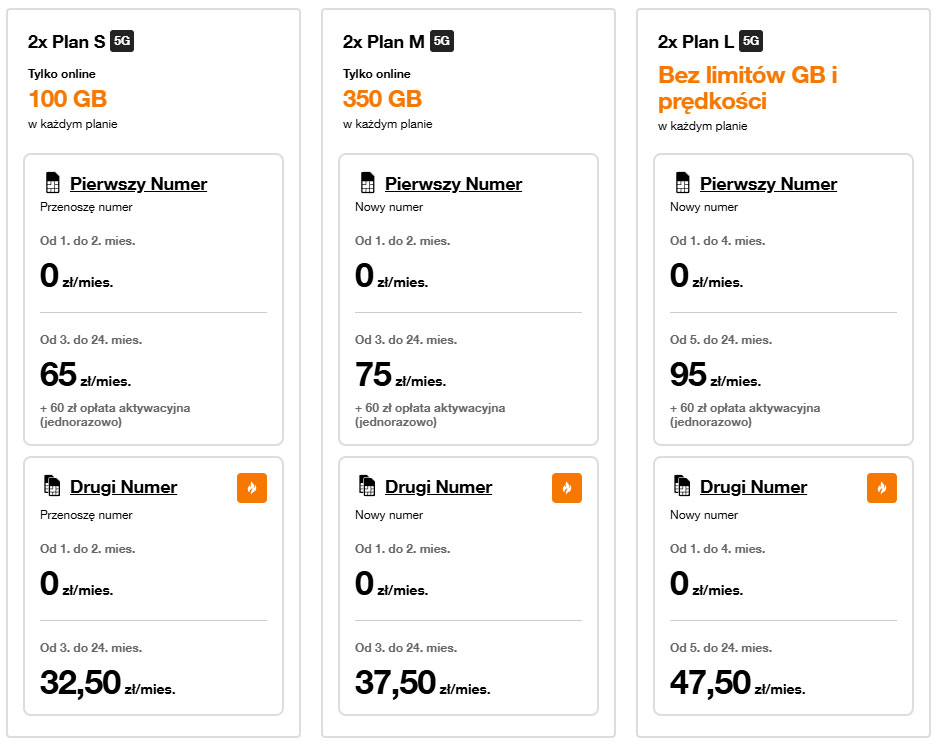Click the SIM card icon in Plan L Pierwszy Numer
Image resolution: width=937 pixels, height=746 pixels.
click(682, 184)
